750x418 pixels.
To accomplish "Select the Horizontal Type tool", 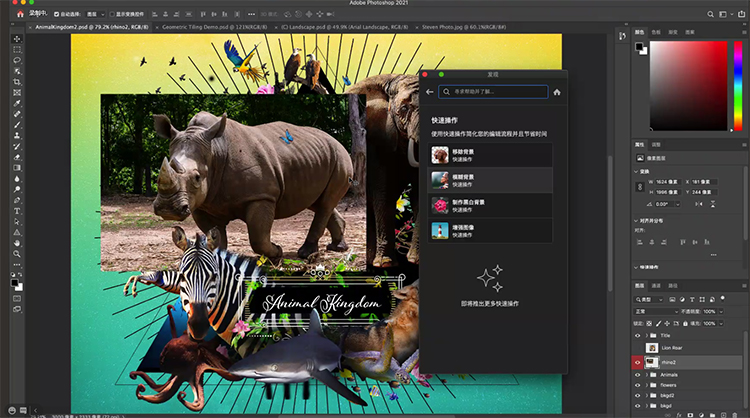I will click(17, 211).
